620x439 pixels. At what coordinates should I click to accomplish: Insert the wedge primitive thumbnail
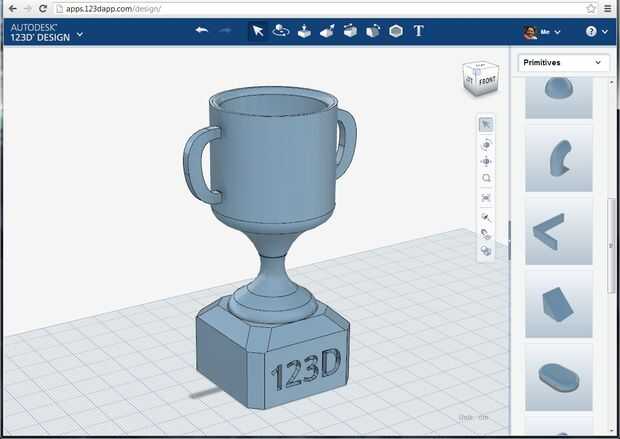[559, 304]
